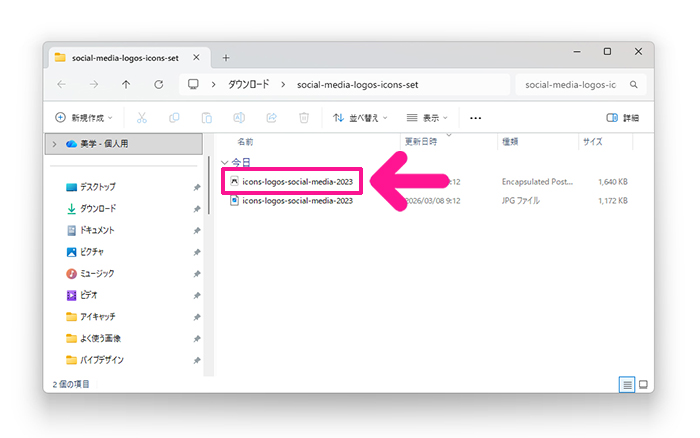Image resolution: width=700 pixels, height=438 pixels.
Task: Navigate up one folder level
Action: pyautogui.click(x=126, y=84)
